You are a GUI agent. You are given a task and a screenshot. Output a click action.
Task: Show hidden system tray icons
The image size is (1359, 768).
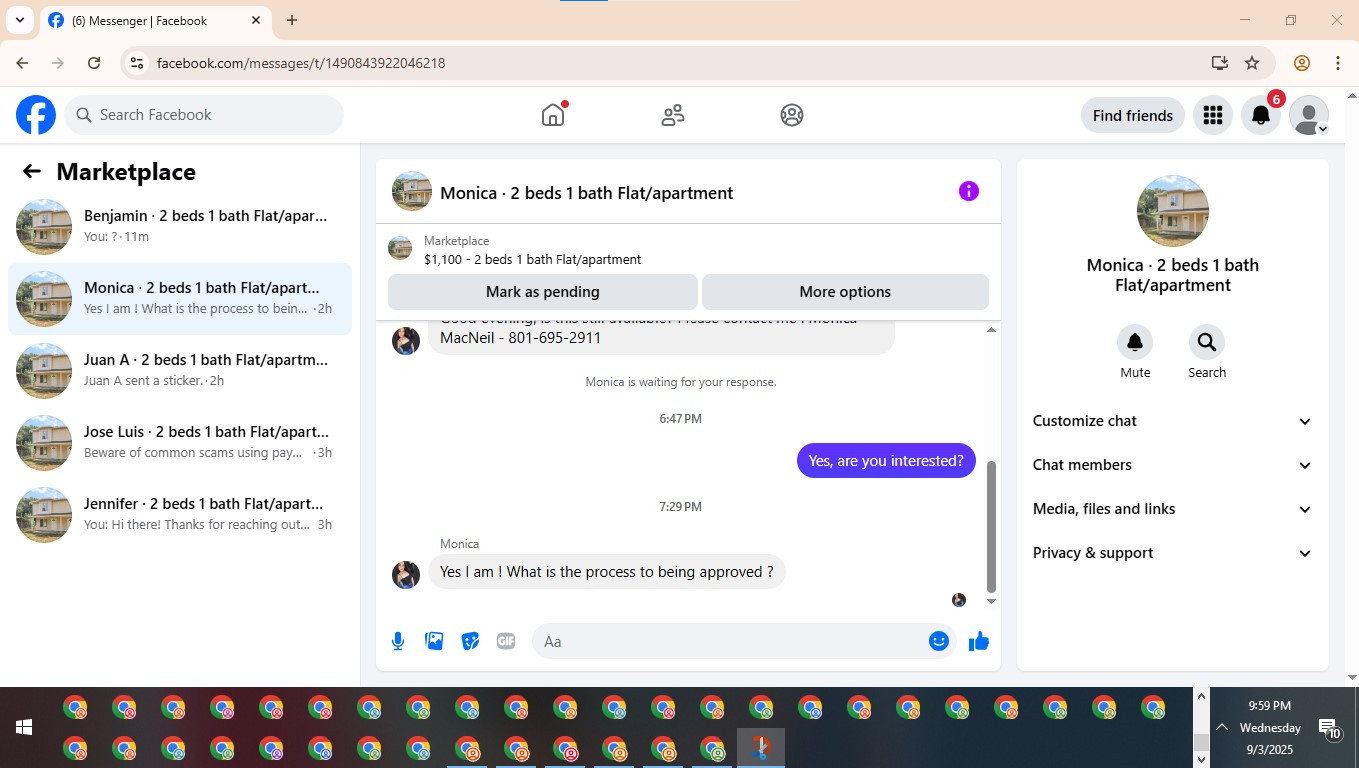click(1222, 727)
